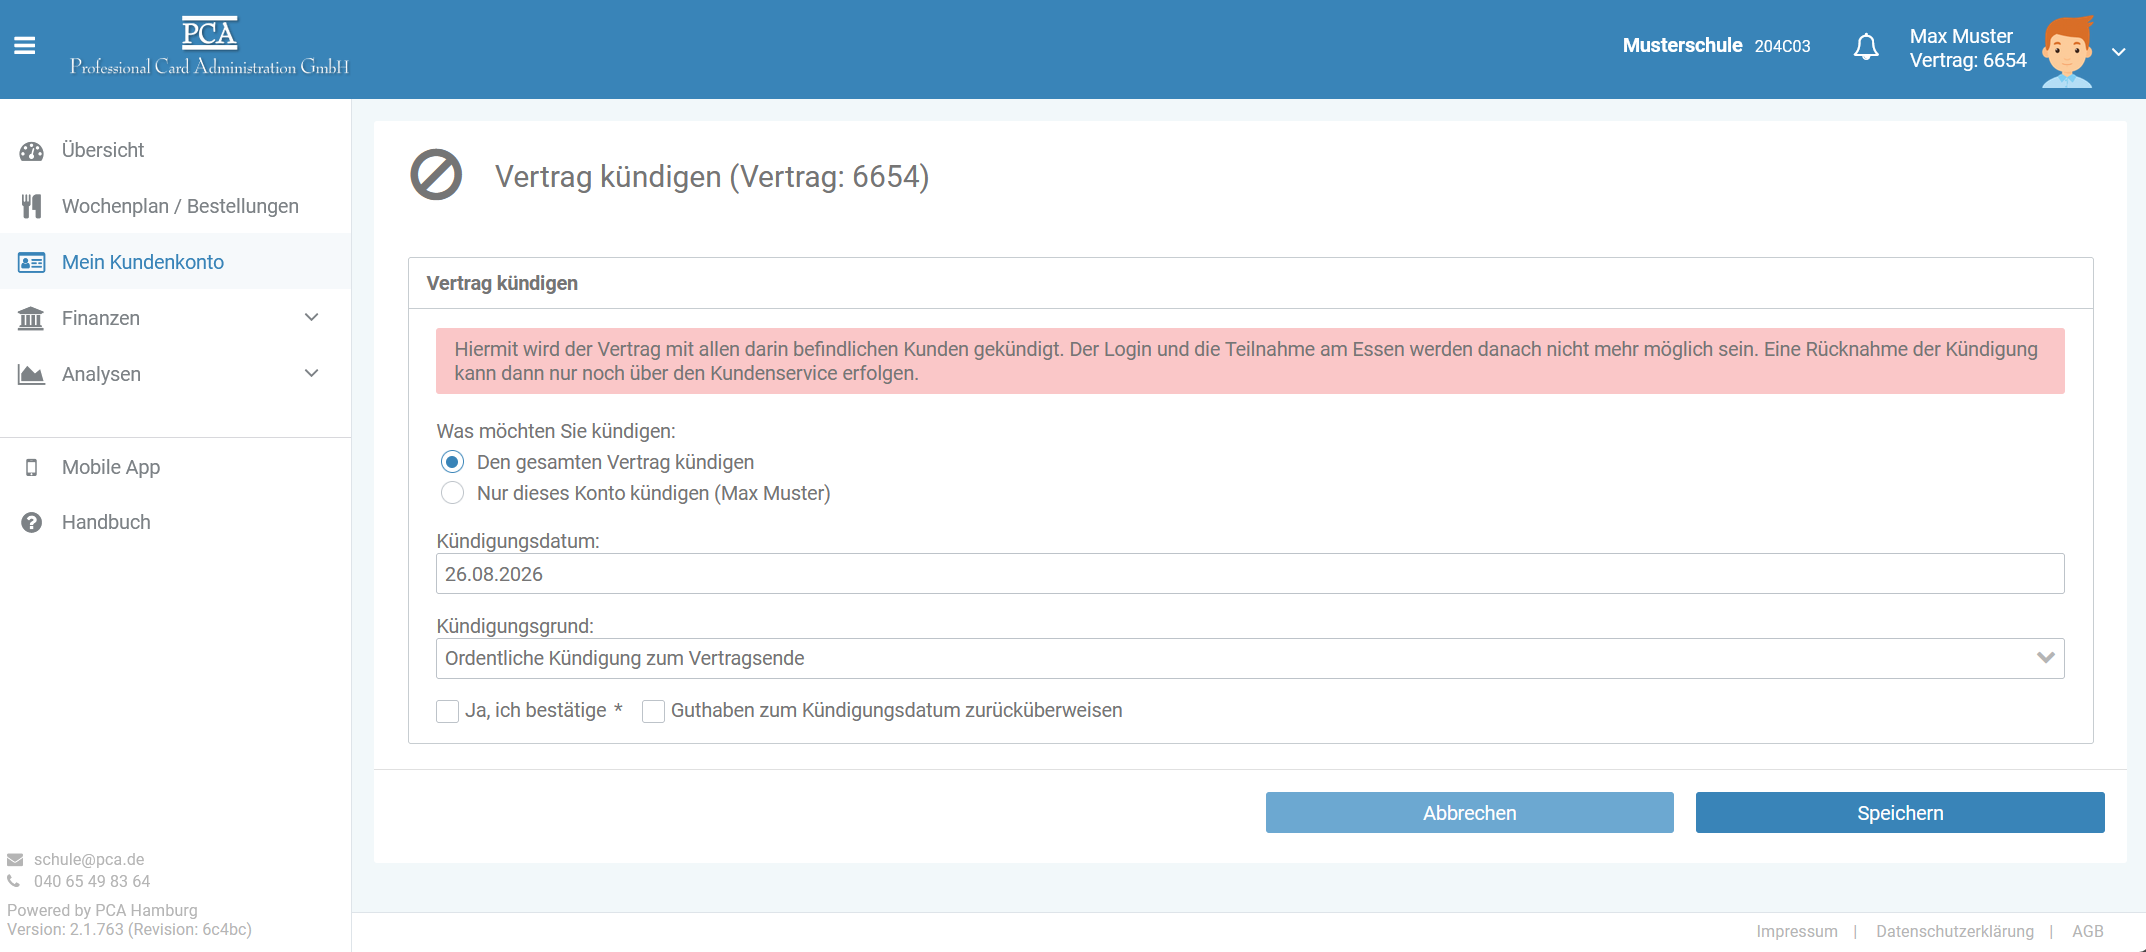The width and height of the screenshot is (2146, 952).
Task: Enable 'Guthaben zum Kündigungsdatum zurücküberweisen' checkbox
Action: [653, 711]
